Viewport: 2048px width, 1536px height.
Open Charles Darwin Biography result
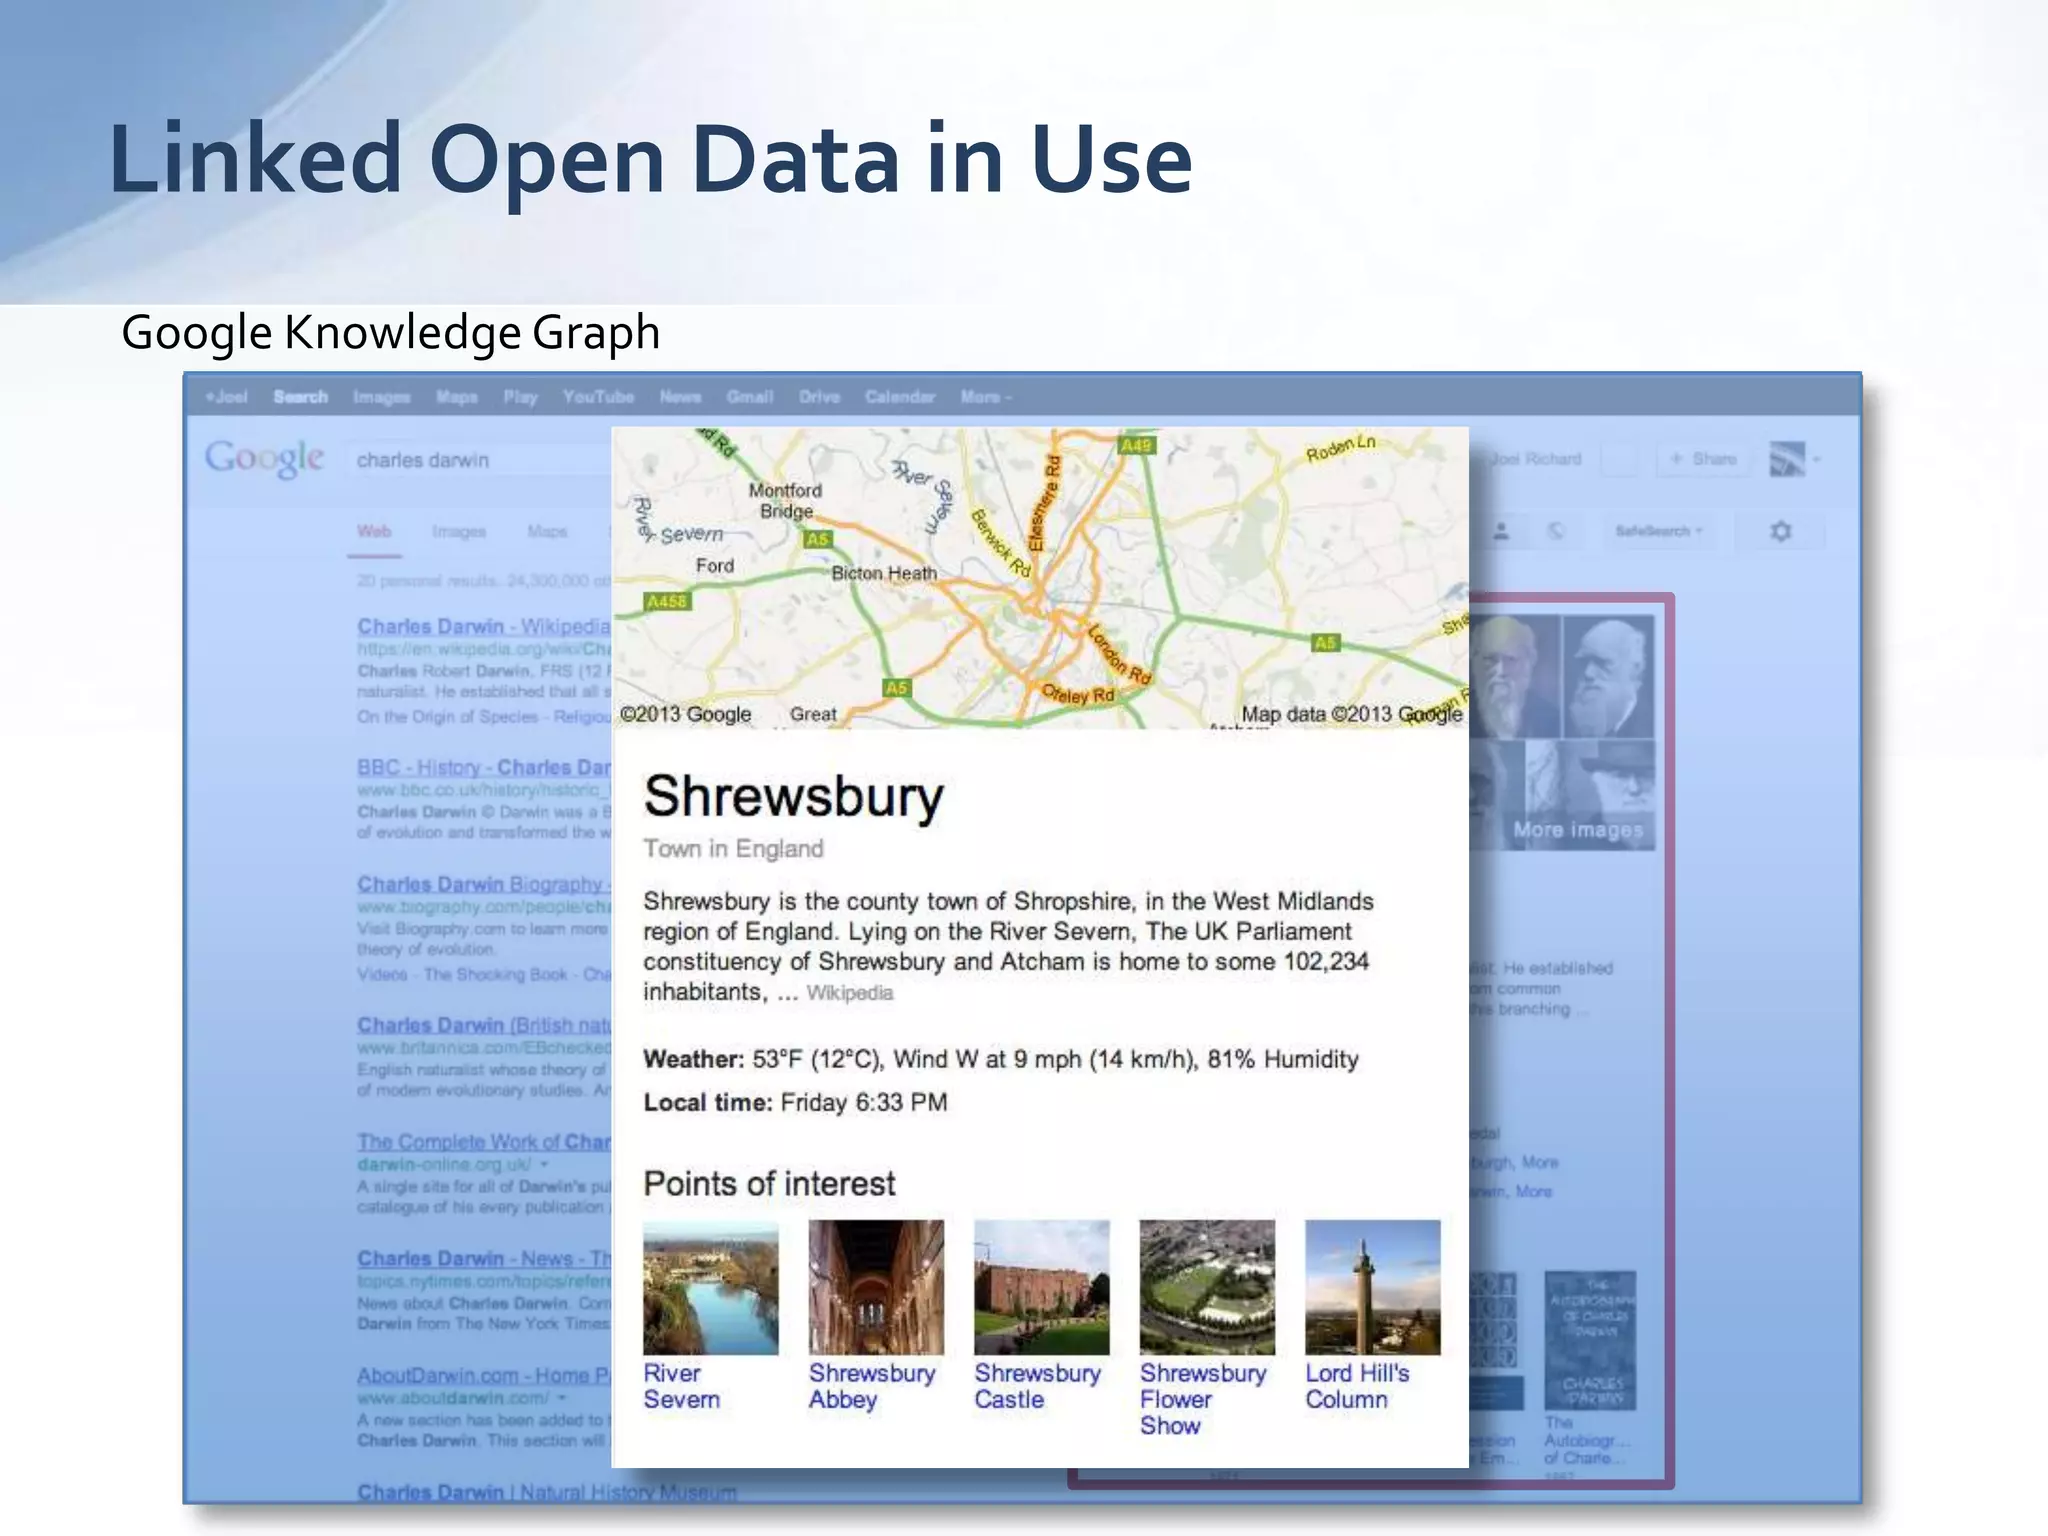(483, 884)
